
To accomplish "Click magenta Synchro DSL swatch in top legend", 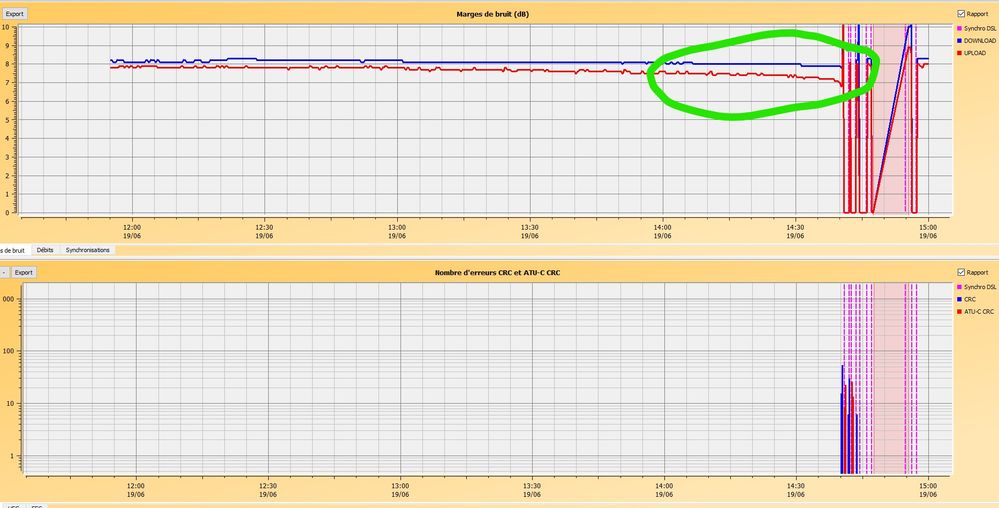I will [x=959, y=29].
